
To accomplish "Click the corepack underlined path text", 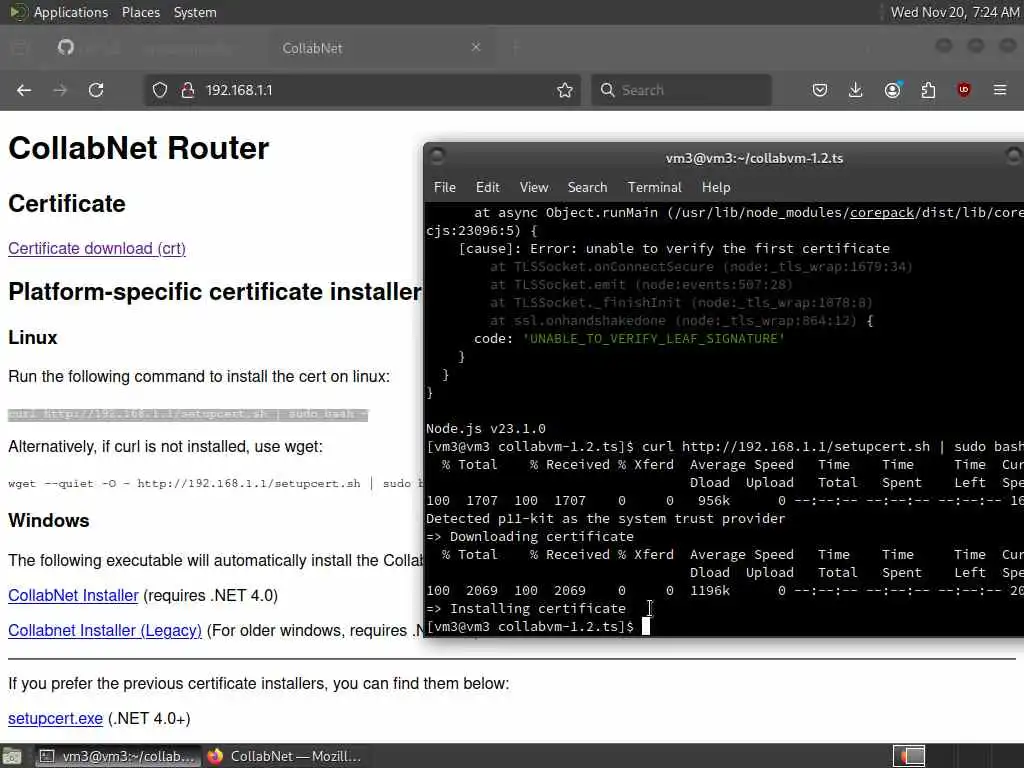I will point(882,212).
